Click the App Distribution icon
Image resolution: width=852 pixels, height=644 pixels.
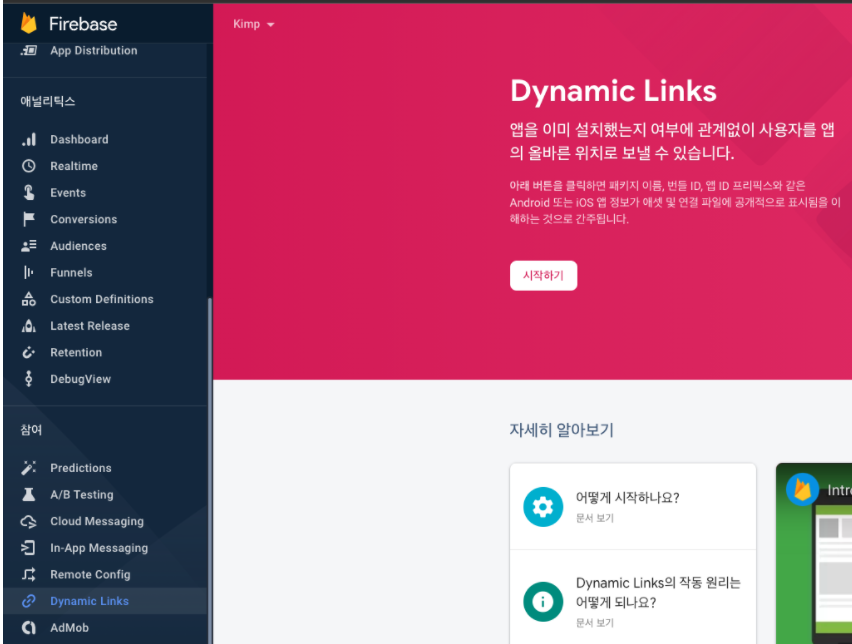tap(29, 51)
